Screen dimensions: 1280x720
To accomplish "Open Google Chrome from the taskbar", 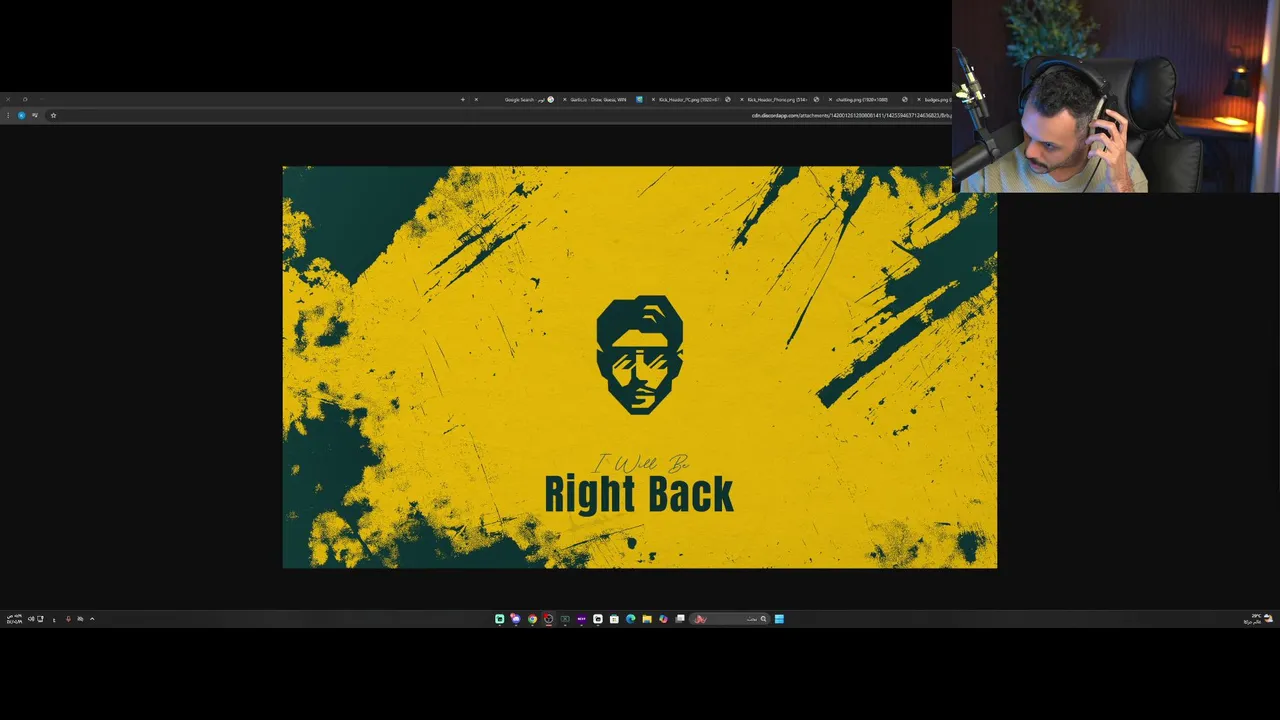I will (532, 619).
